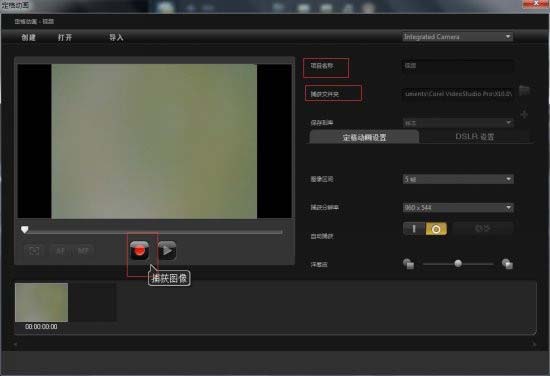The height and width of the screenshot is (376, 550).
Task: Close the stop motion window
Action: [x=536, y=4]
